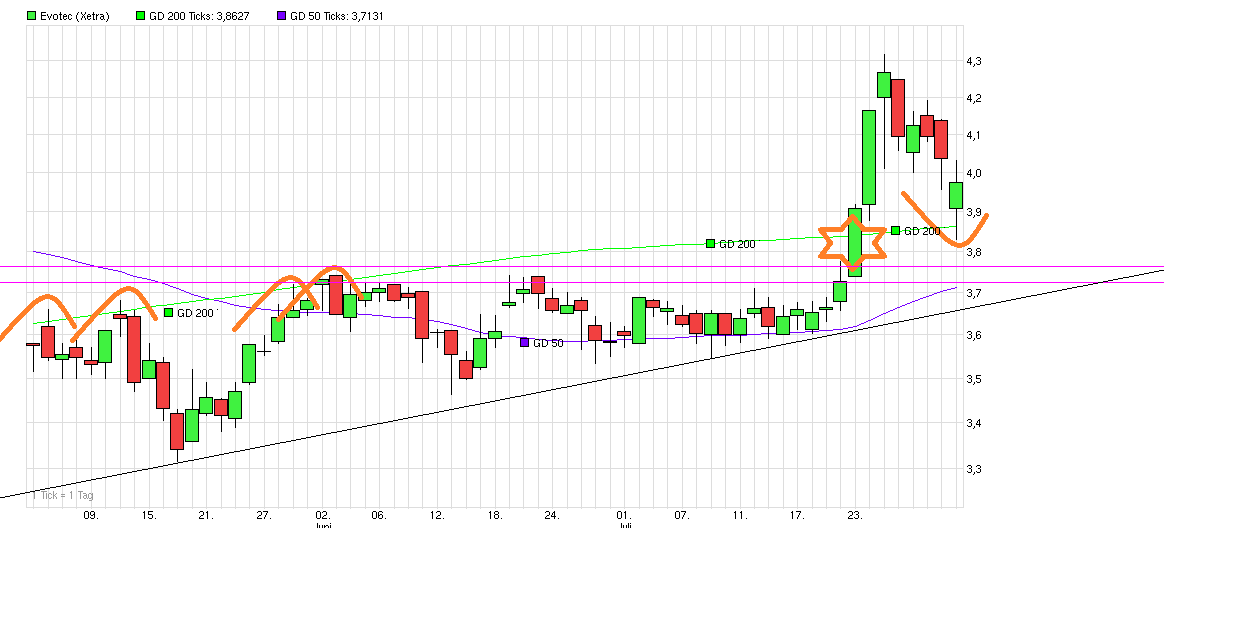Click the purple GD 50 marker inside chart
1233x638 pixels.
point(525,343)
